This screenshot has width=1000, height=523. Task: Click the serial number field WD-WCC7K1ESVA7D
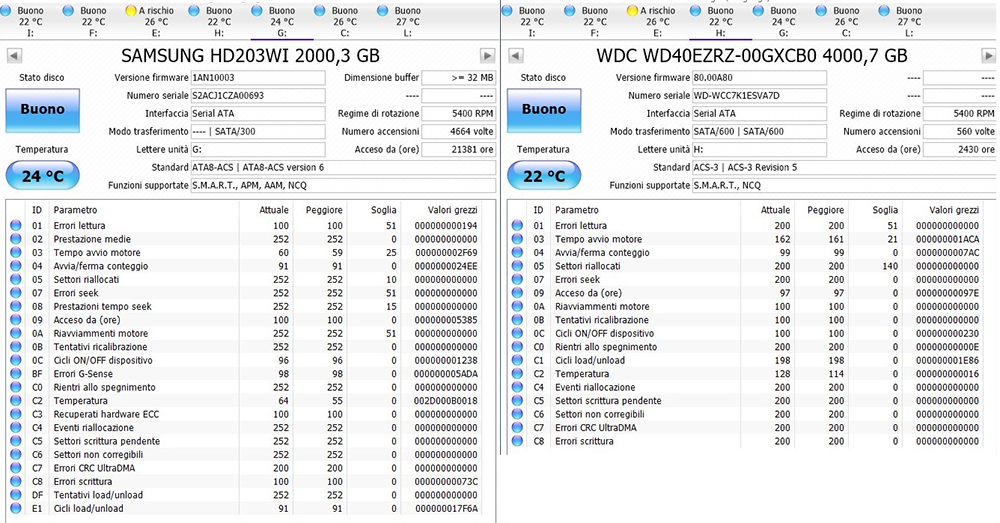[x=759, y=96]
